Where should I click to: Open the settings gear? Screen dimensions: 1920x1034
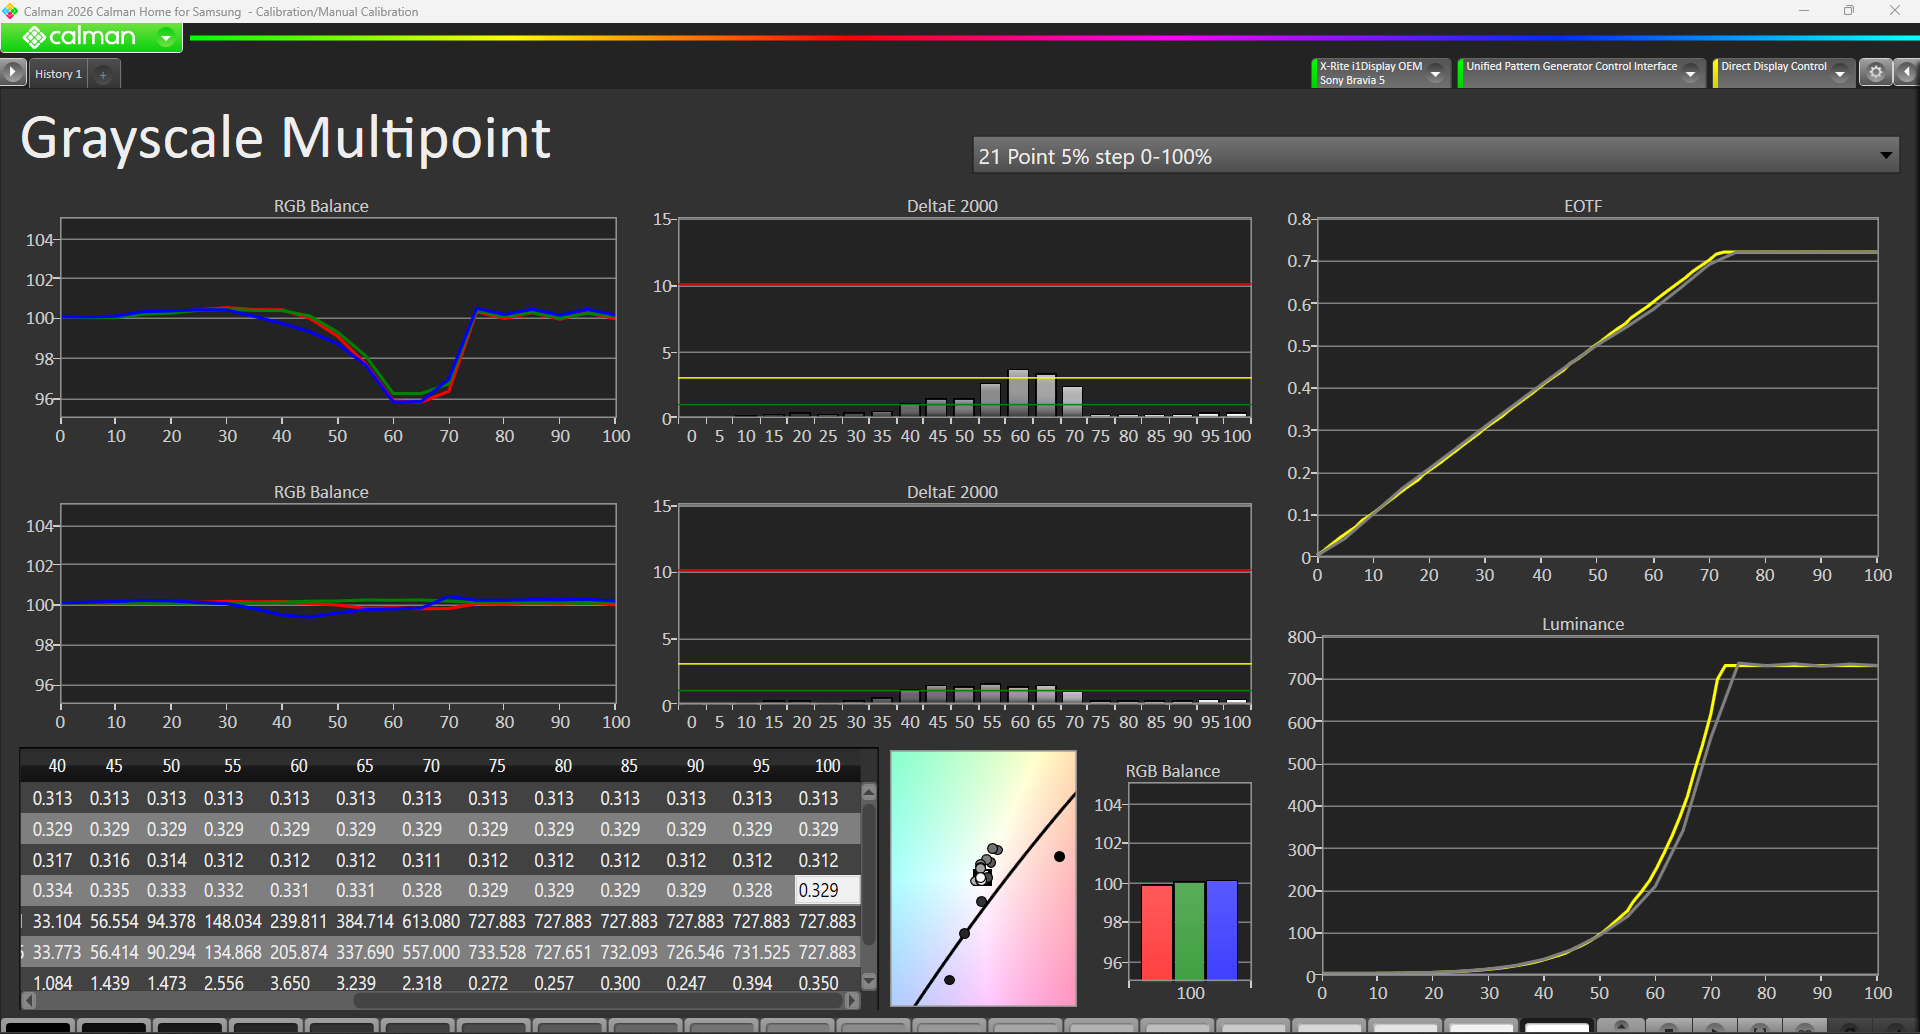point(1875,73)
